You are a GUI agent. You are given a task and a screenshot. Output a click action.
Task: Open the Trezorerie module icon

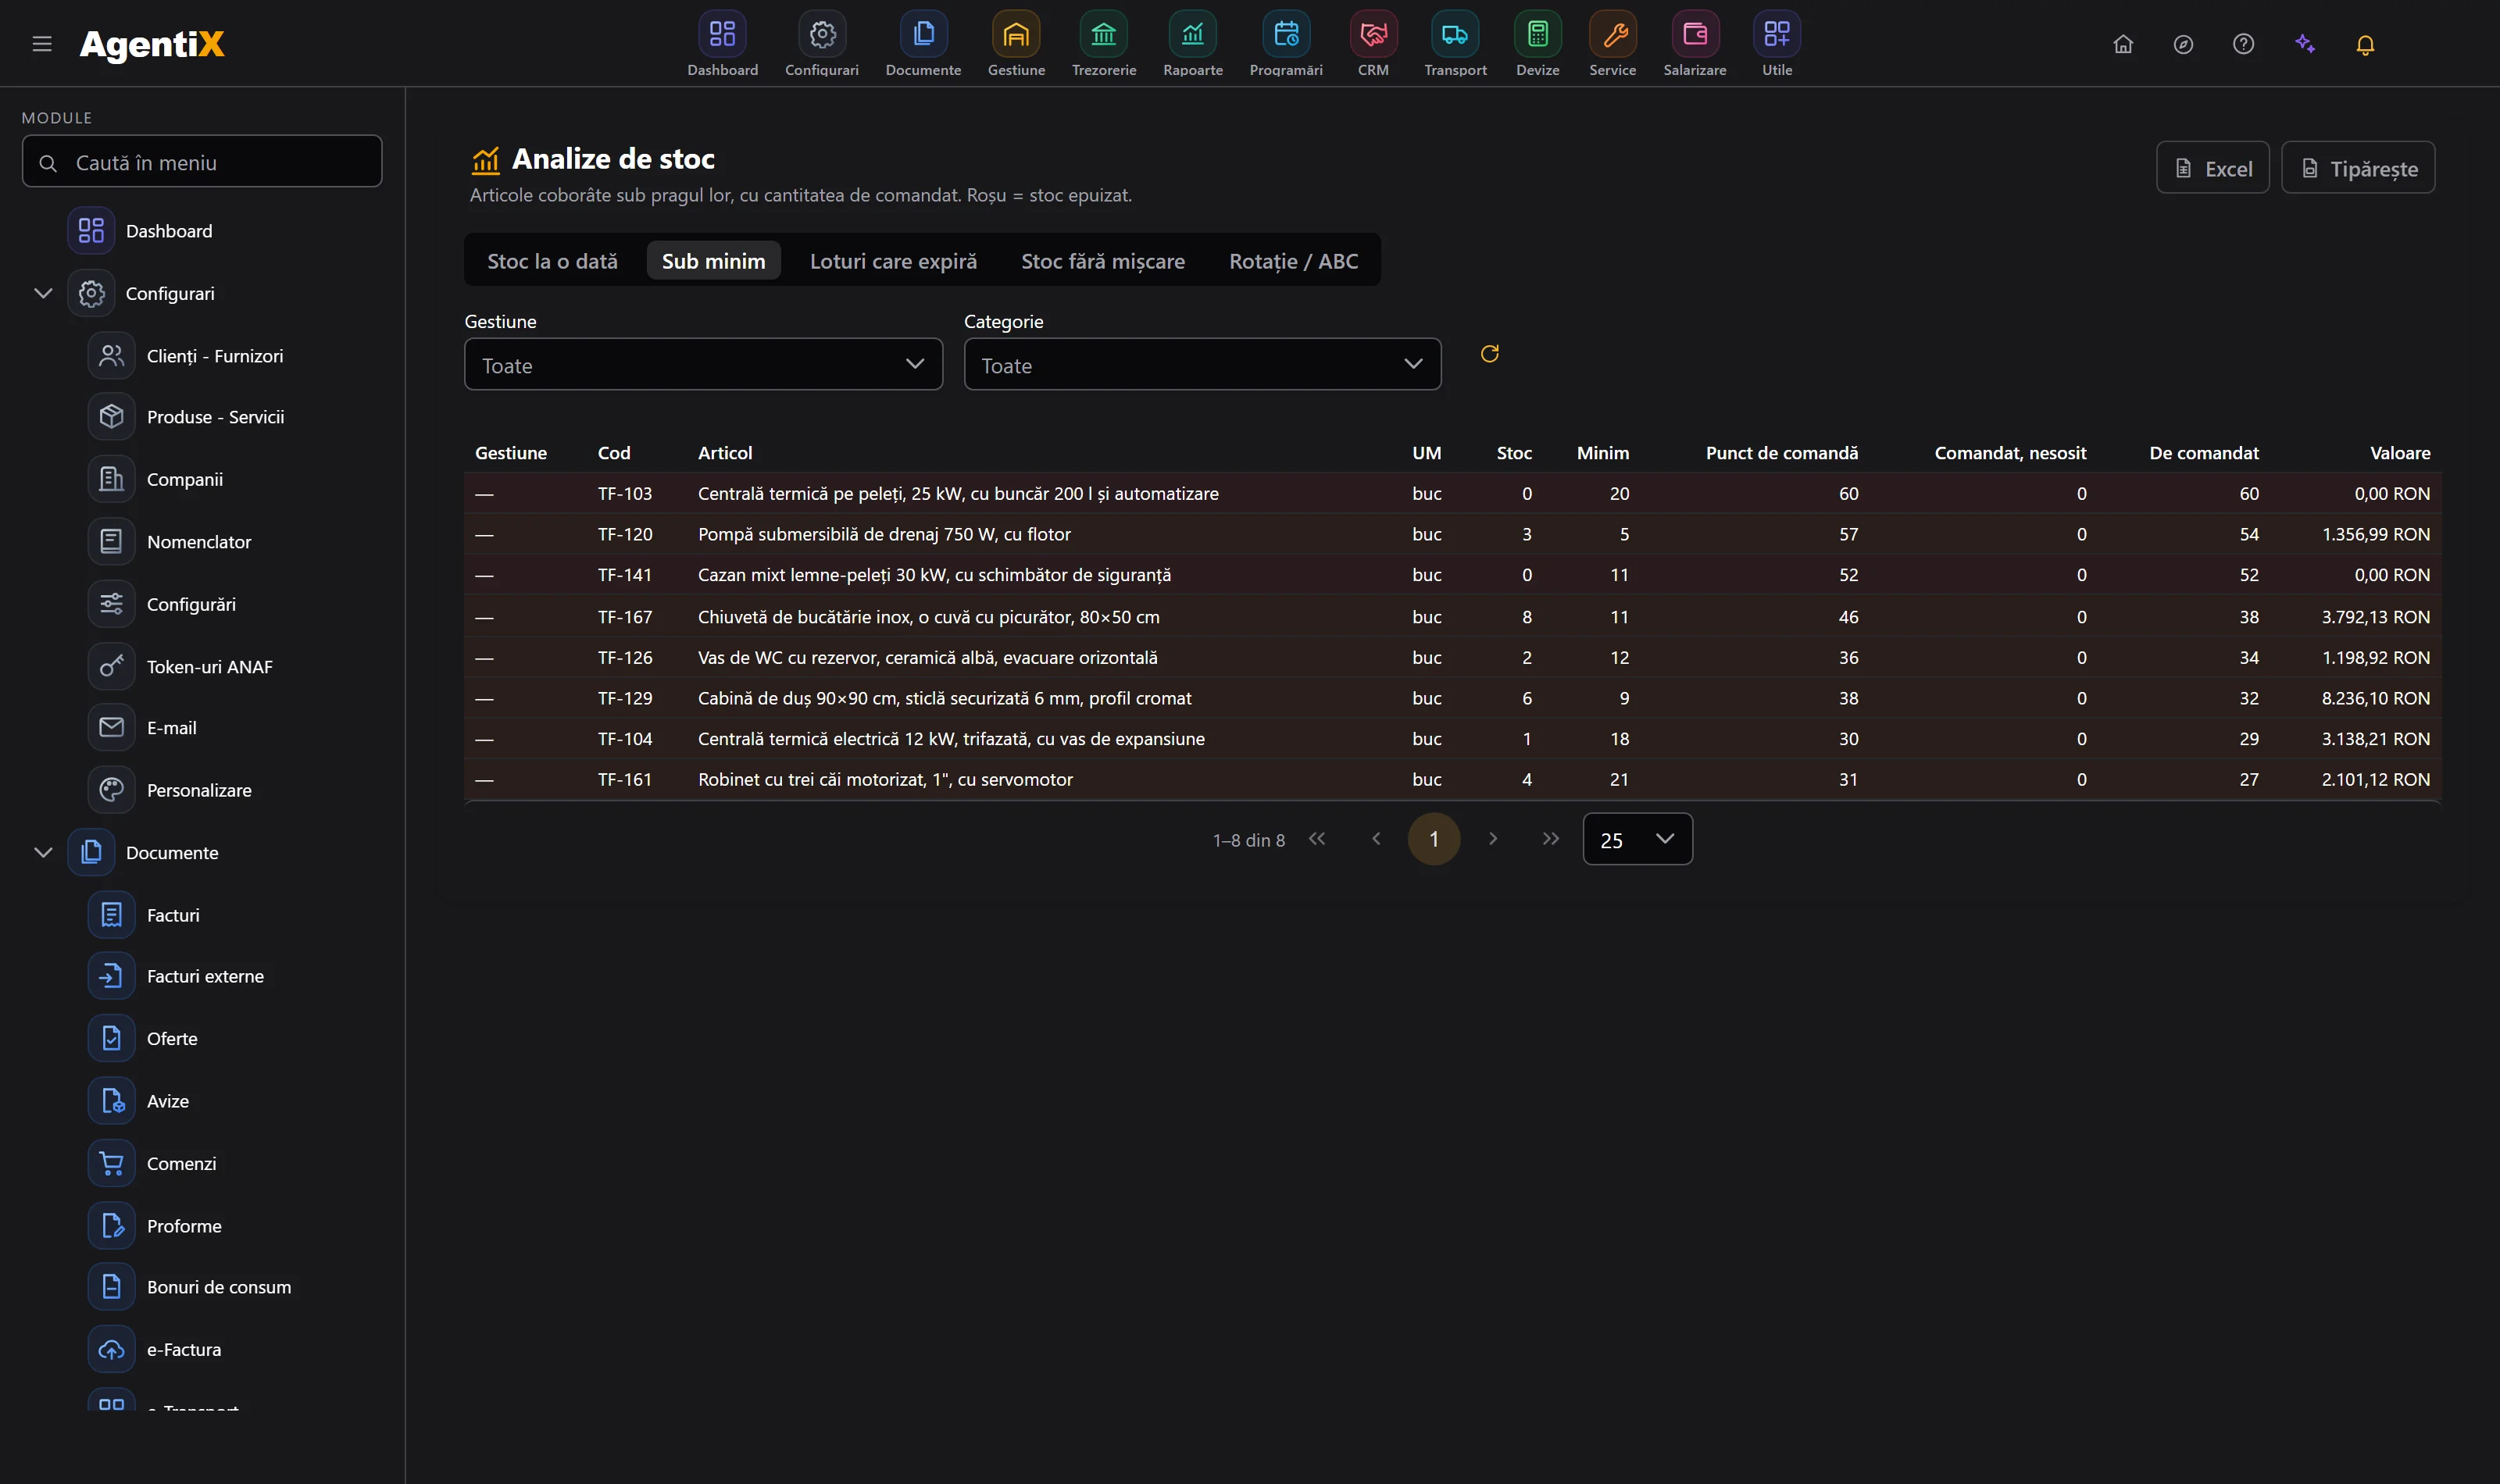point(1103,34)
